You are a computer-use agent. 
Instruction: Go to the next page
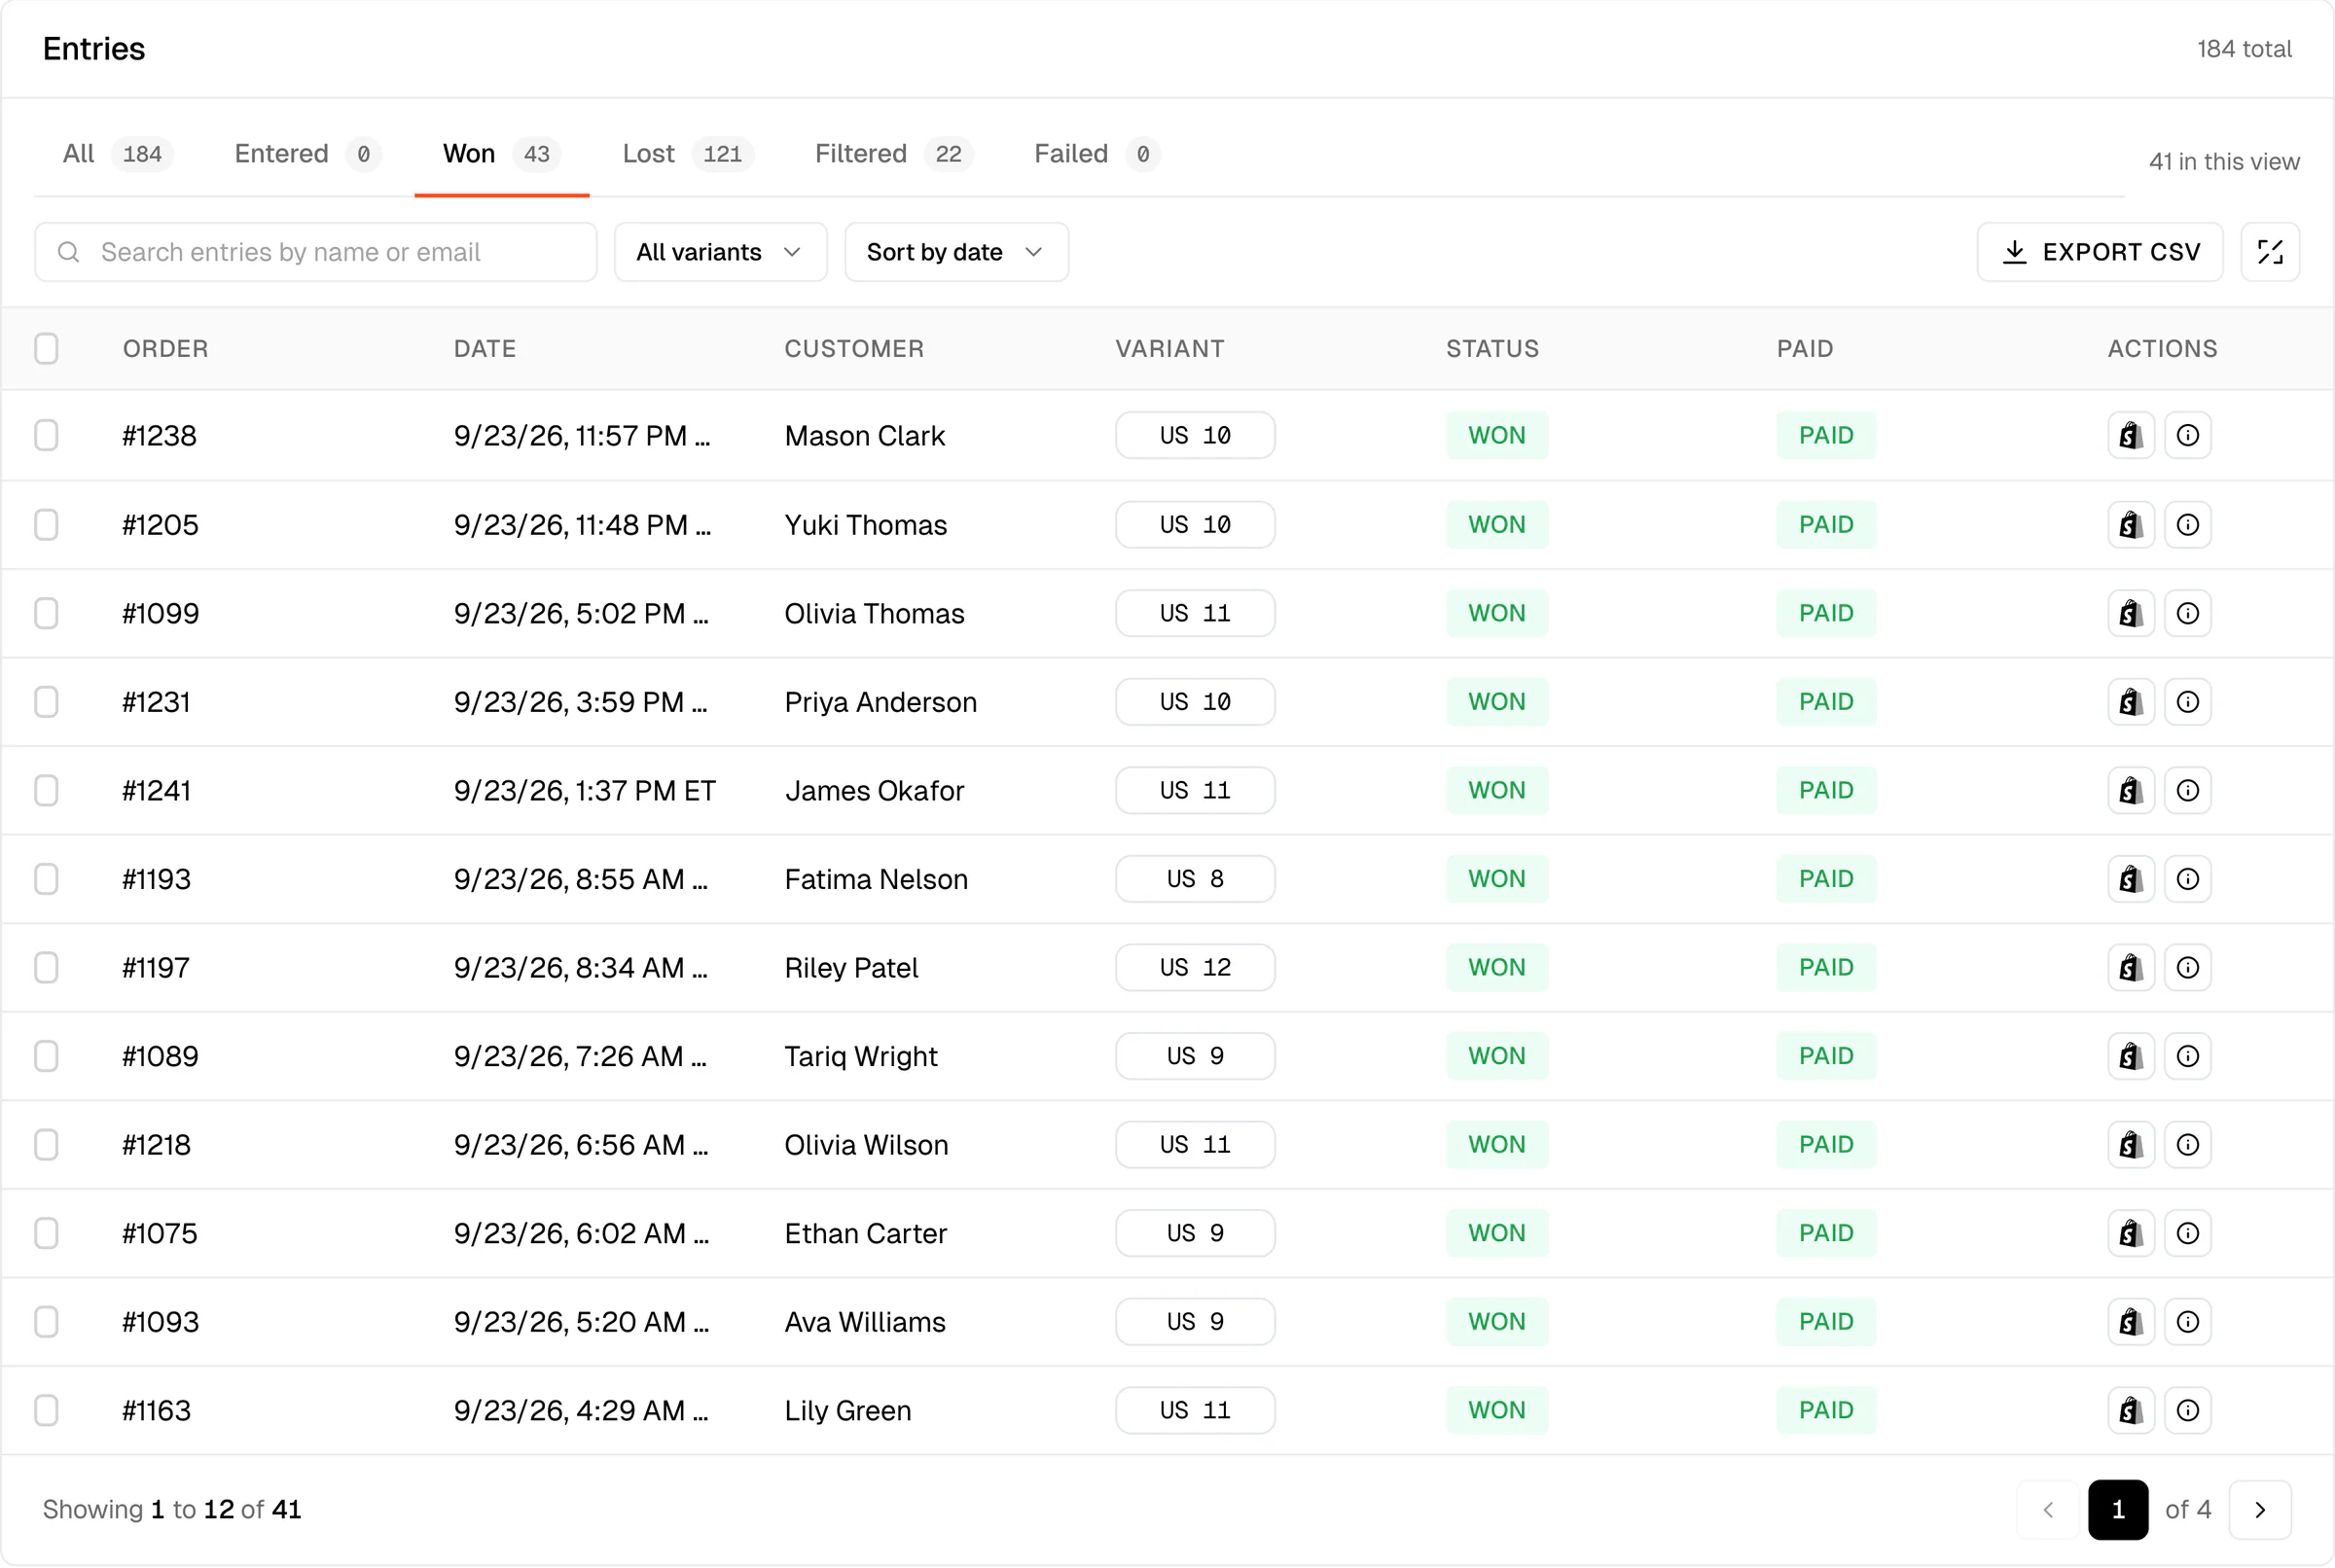click(x=2260, y=1510)
